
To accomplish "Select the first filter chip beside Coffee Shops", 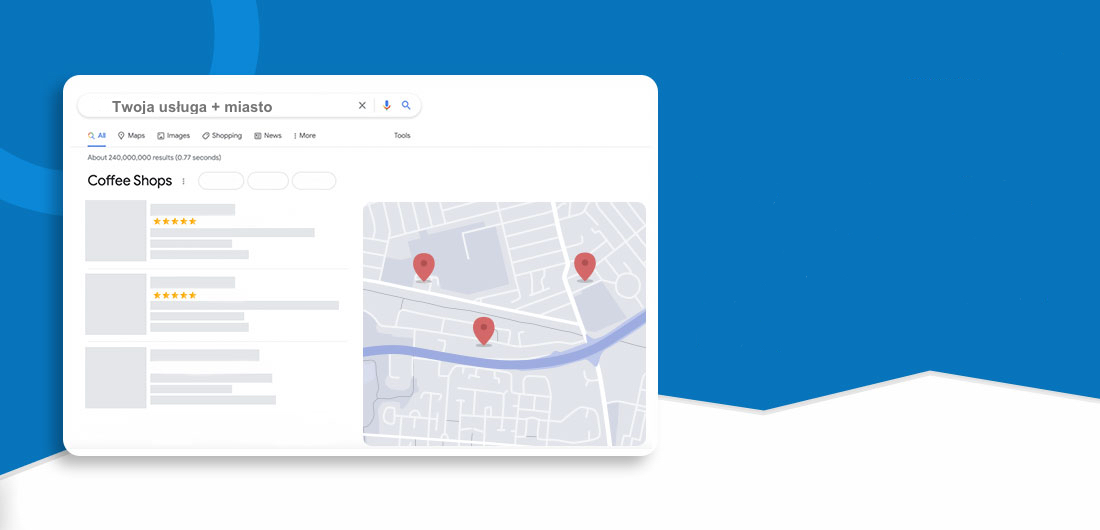I will coord(221,181).
